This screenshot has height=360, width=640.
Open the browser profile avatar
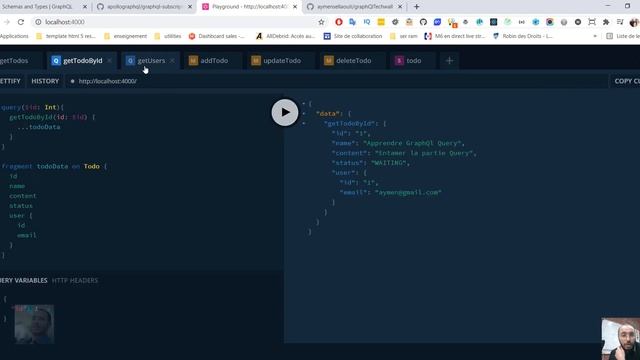[634, 22]
